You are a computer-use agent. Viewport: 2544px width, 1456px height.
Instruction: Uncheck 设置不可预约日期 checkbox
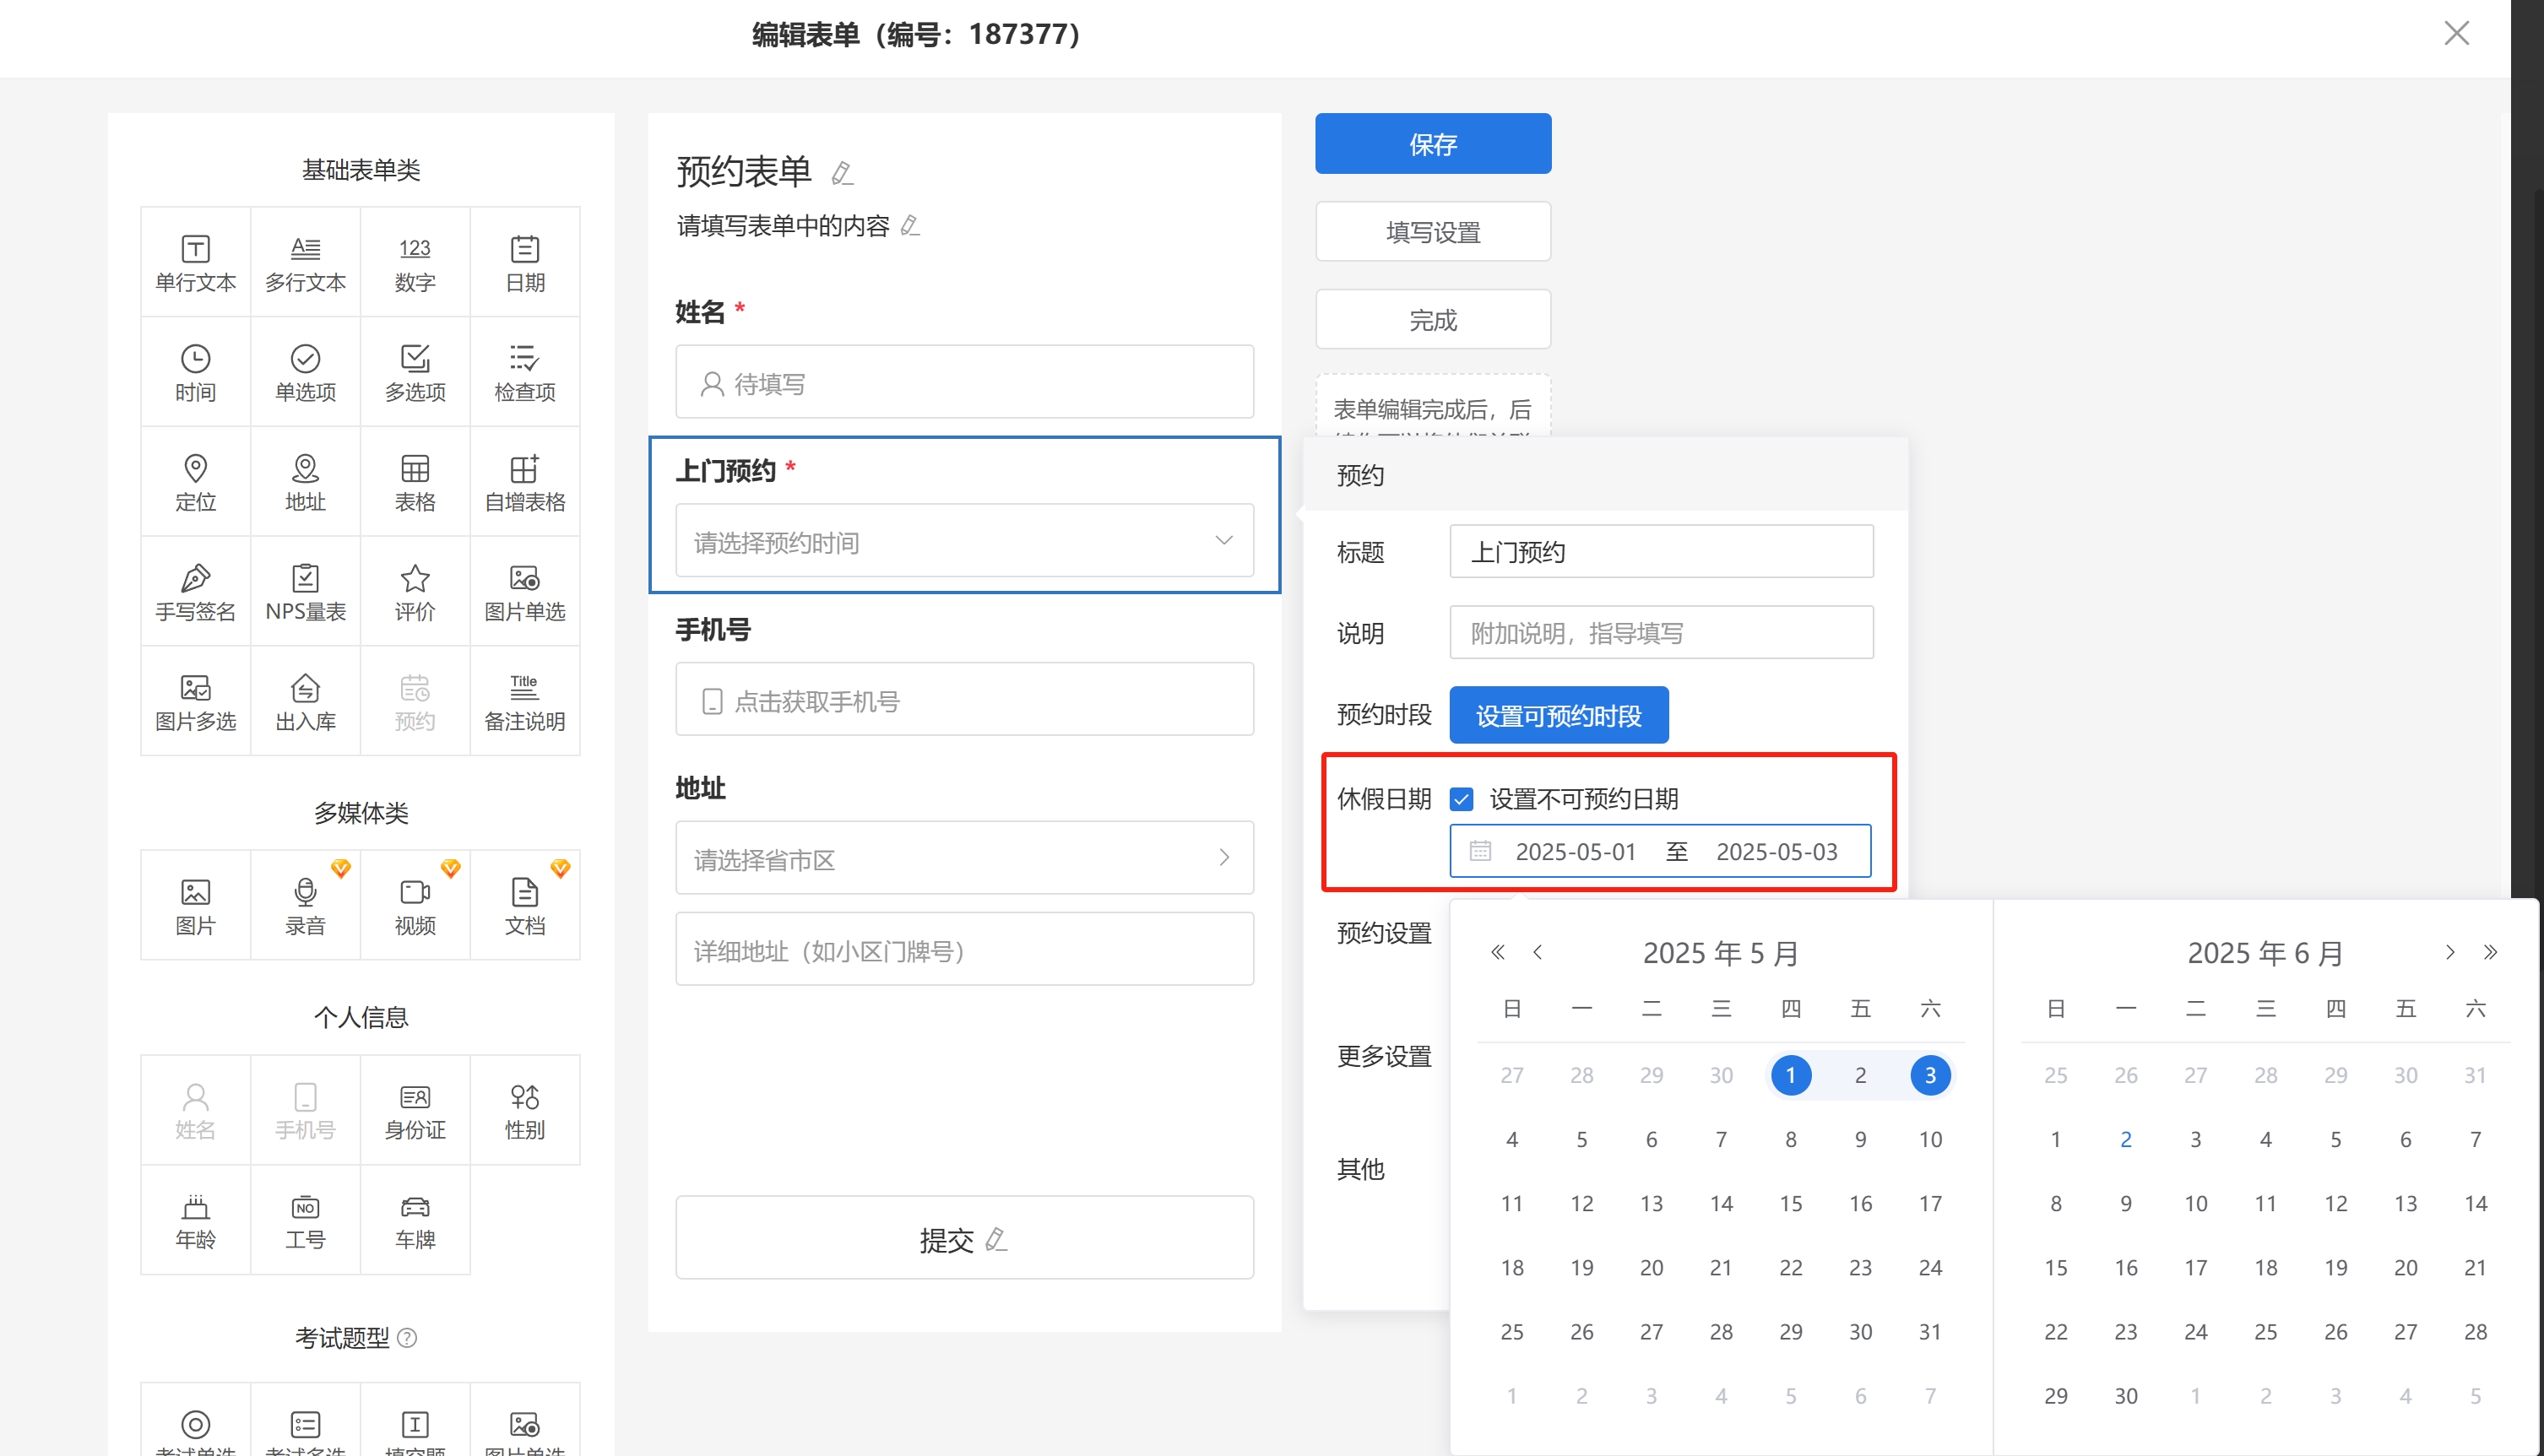[1462, 799]
